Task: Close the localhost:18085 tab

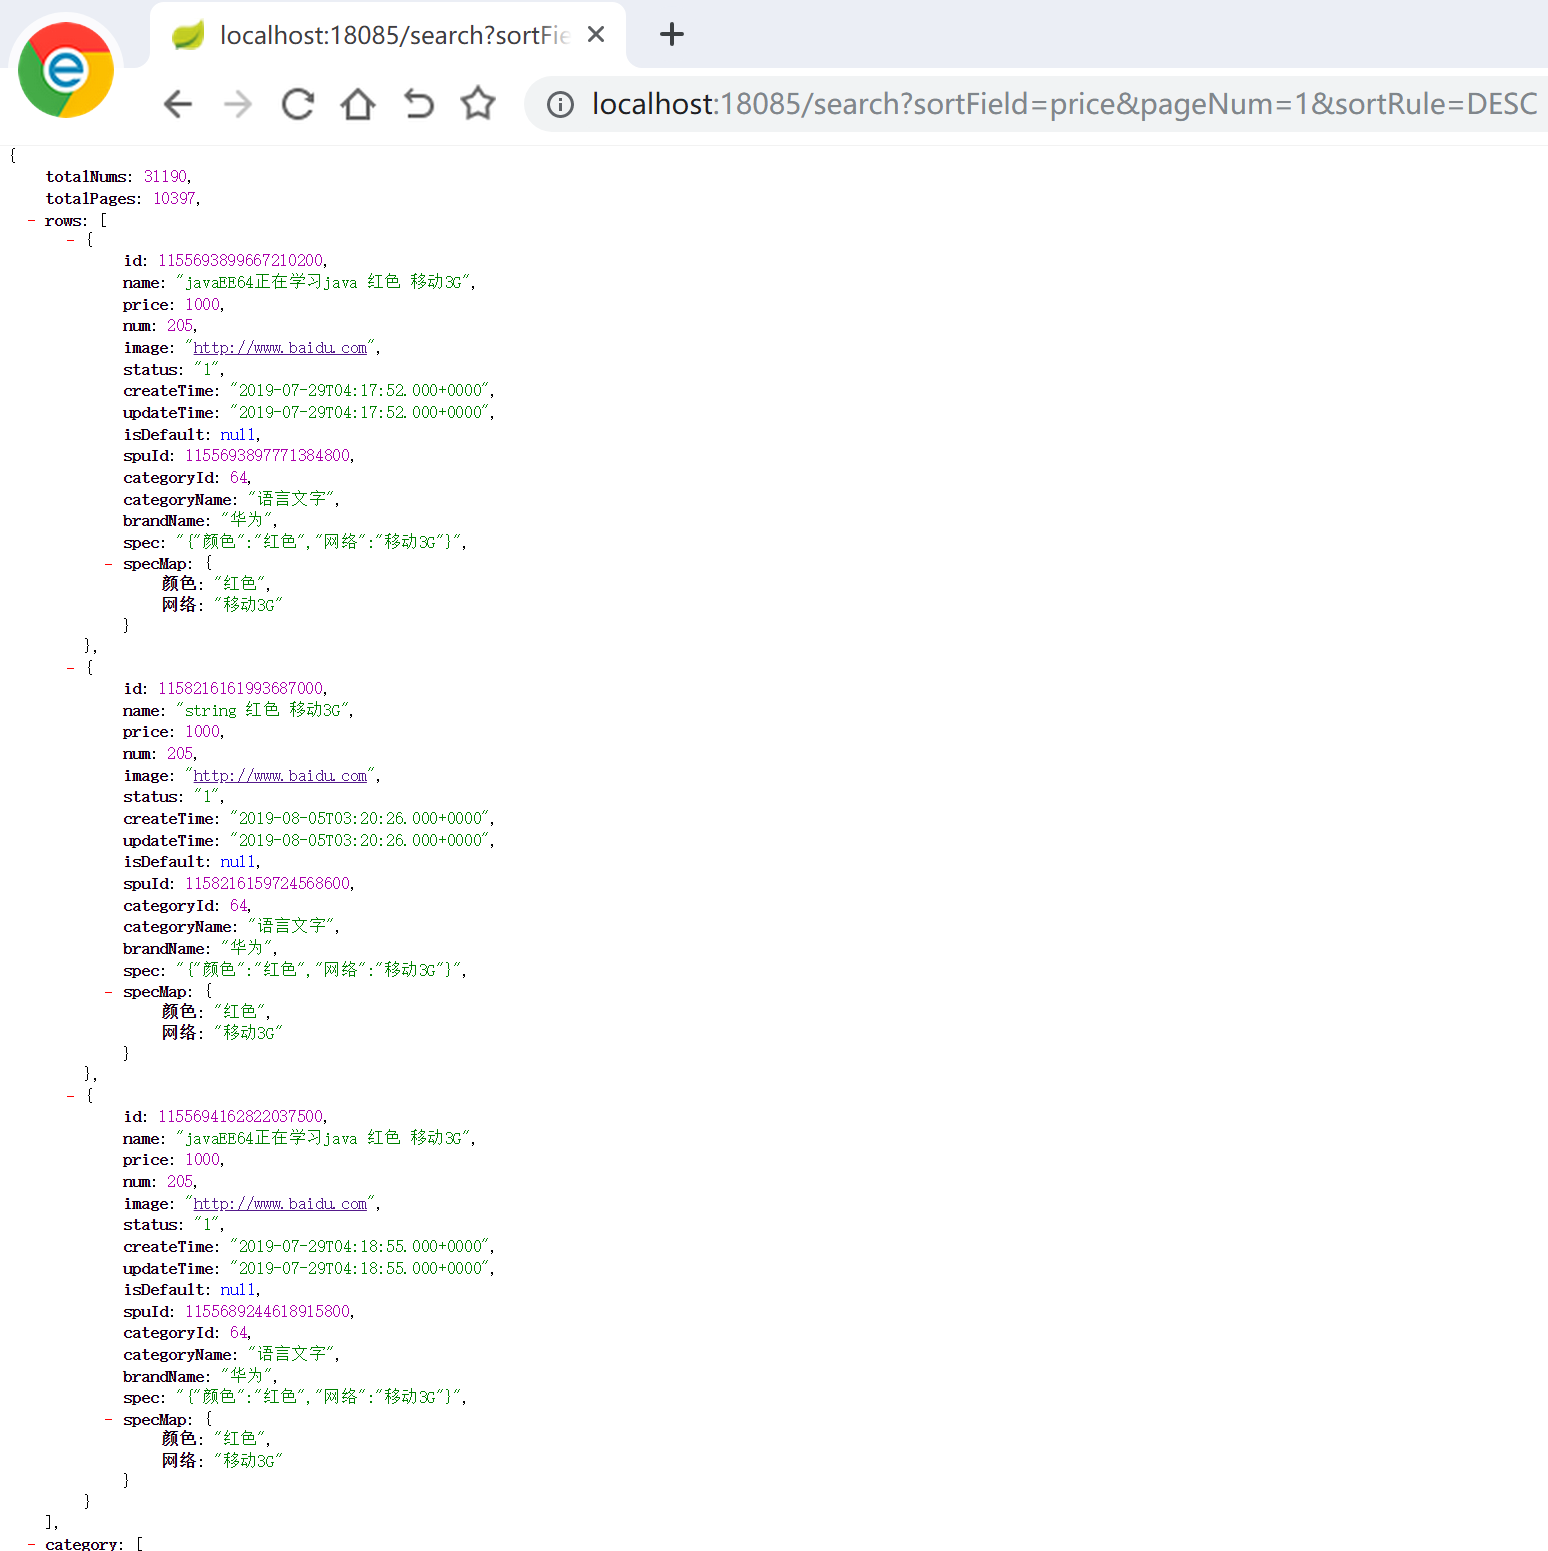Action: pyautogui.click(x=596, y=35)
